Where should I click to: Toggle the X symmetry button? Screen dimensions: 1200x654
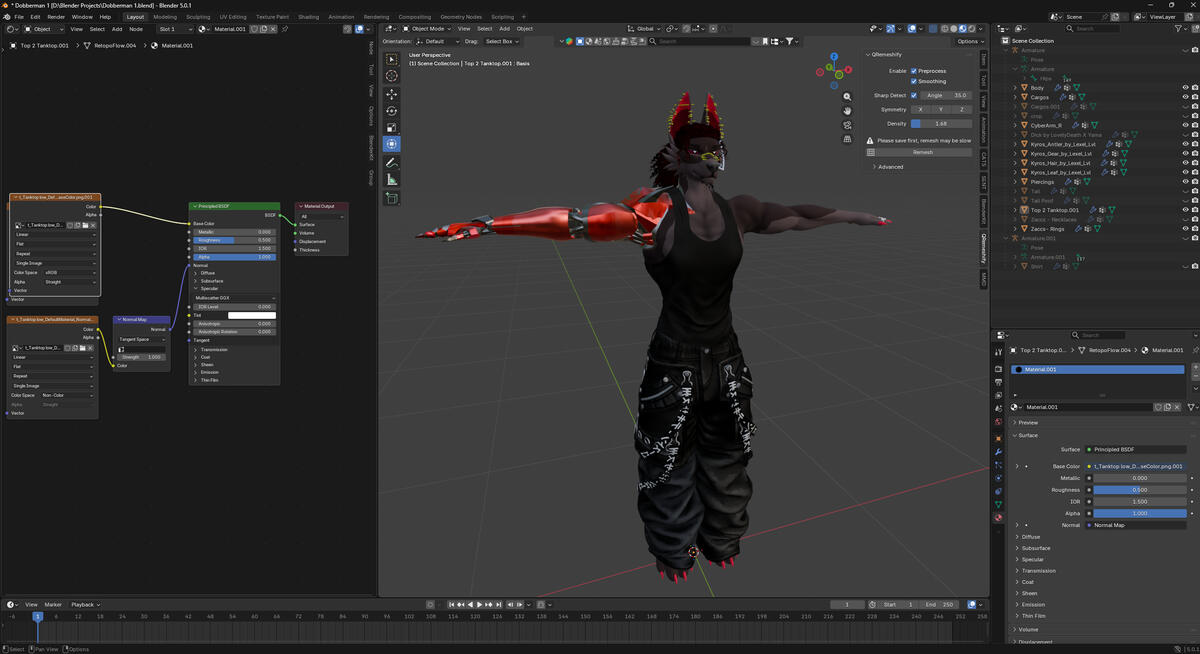pyautogui.click(x=920, y=109)
